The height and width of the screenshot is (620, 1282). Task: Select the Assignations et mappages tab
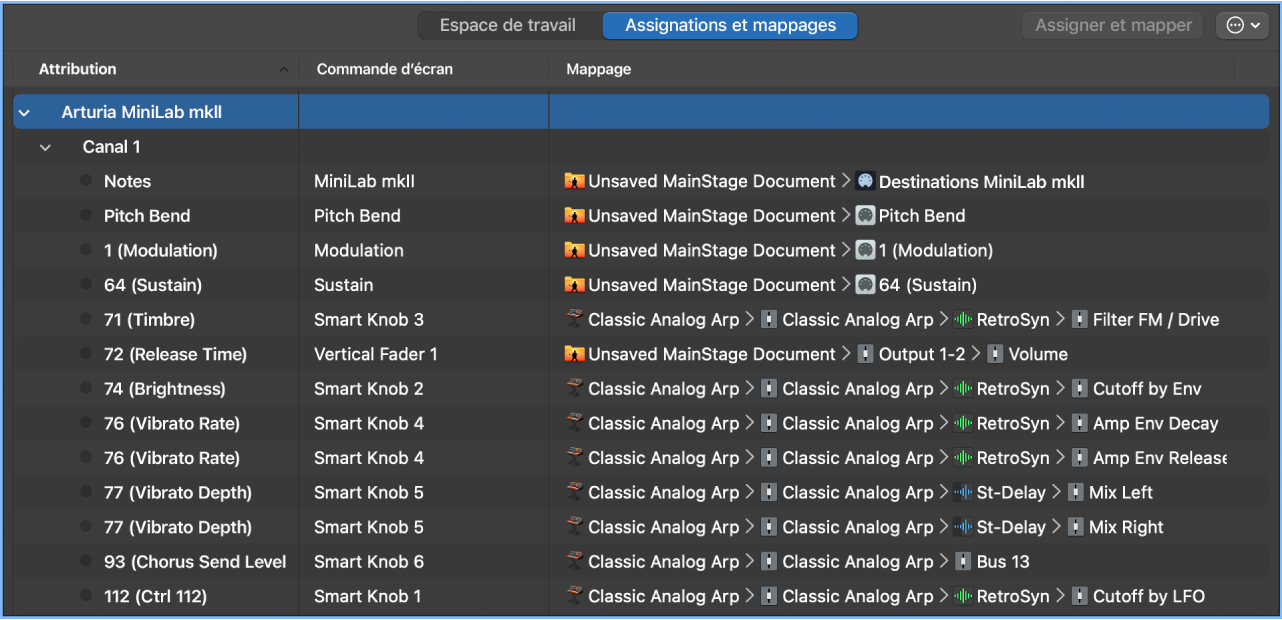tap(729, 25)
